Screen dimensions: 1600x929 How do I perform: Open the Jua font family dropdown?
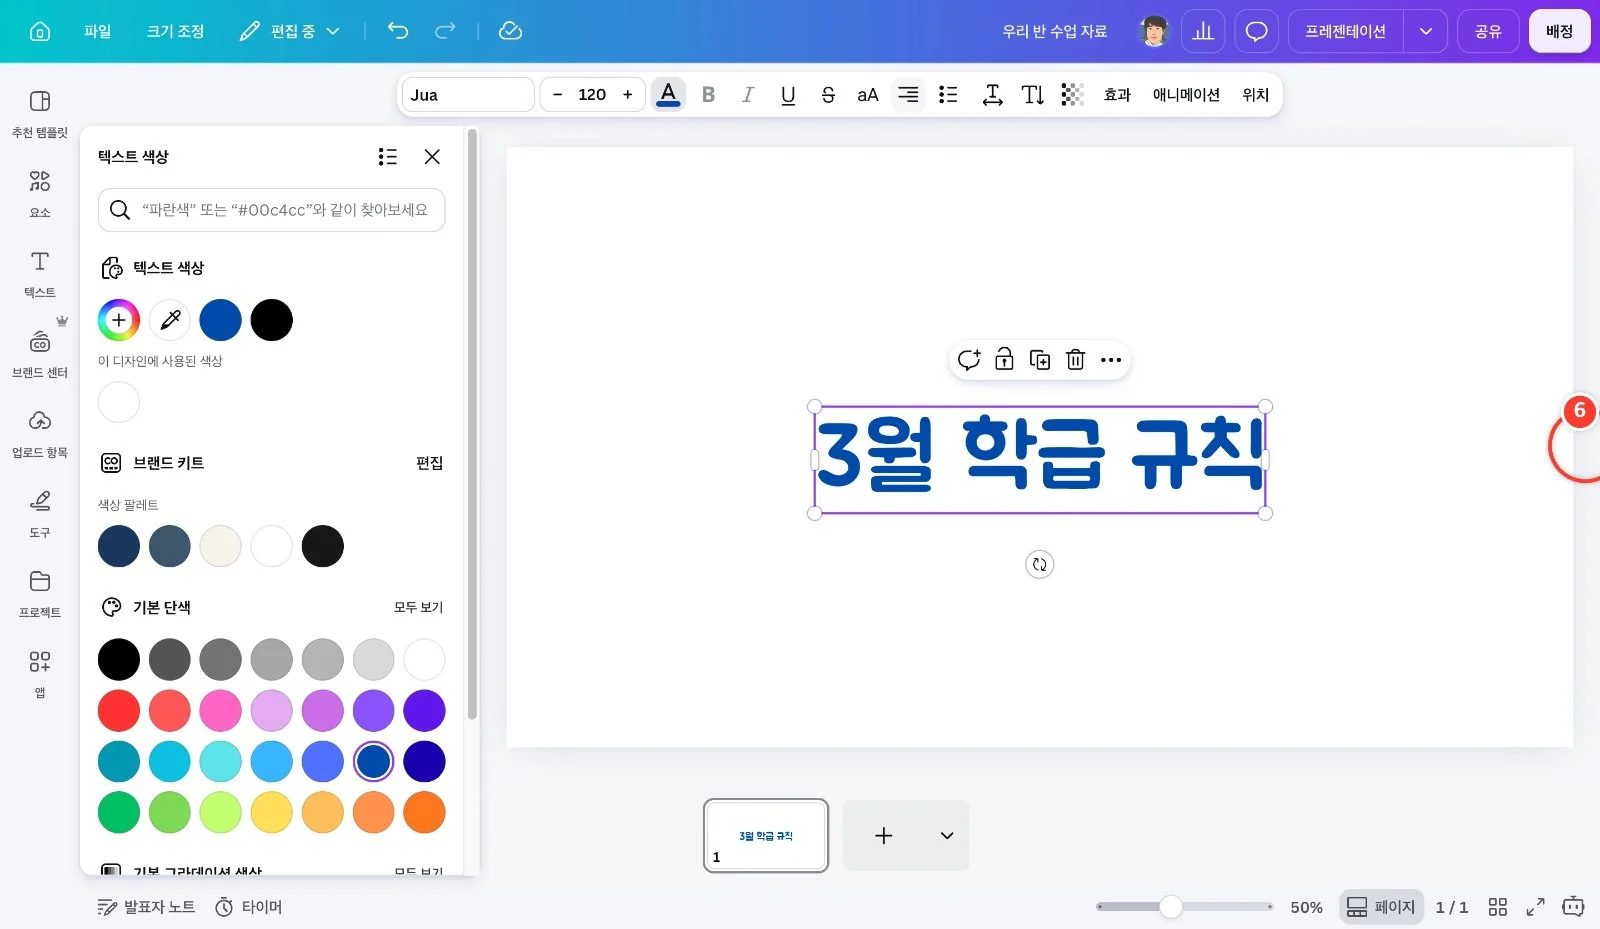click(468, 95)
